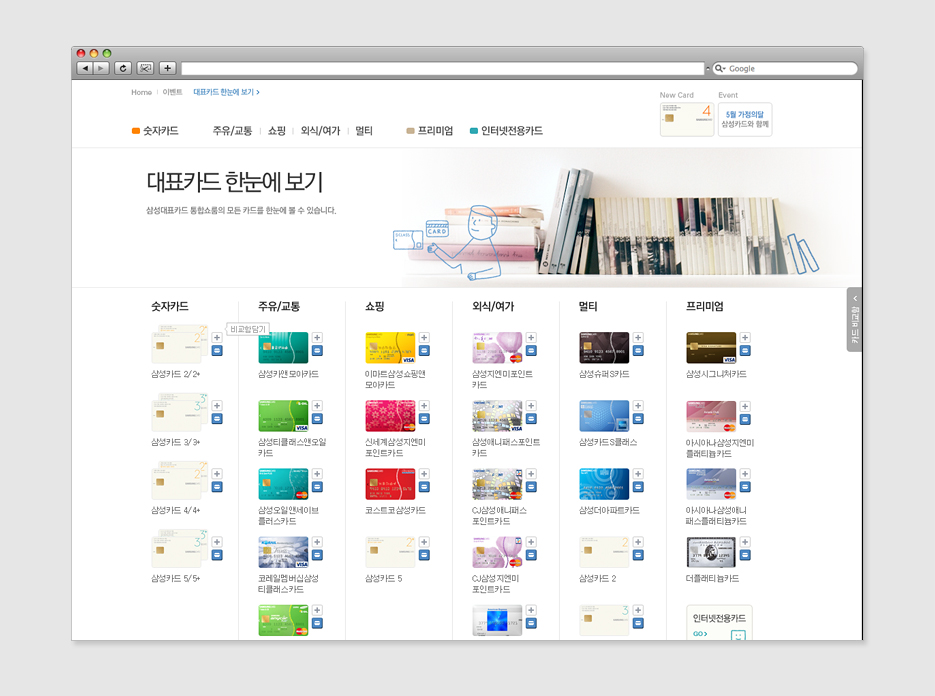Open the 삼성카앤모아카드 green card image
Image resolution: width=935 pixels, height=696 pixels.
tap(283, 348)
